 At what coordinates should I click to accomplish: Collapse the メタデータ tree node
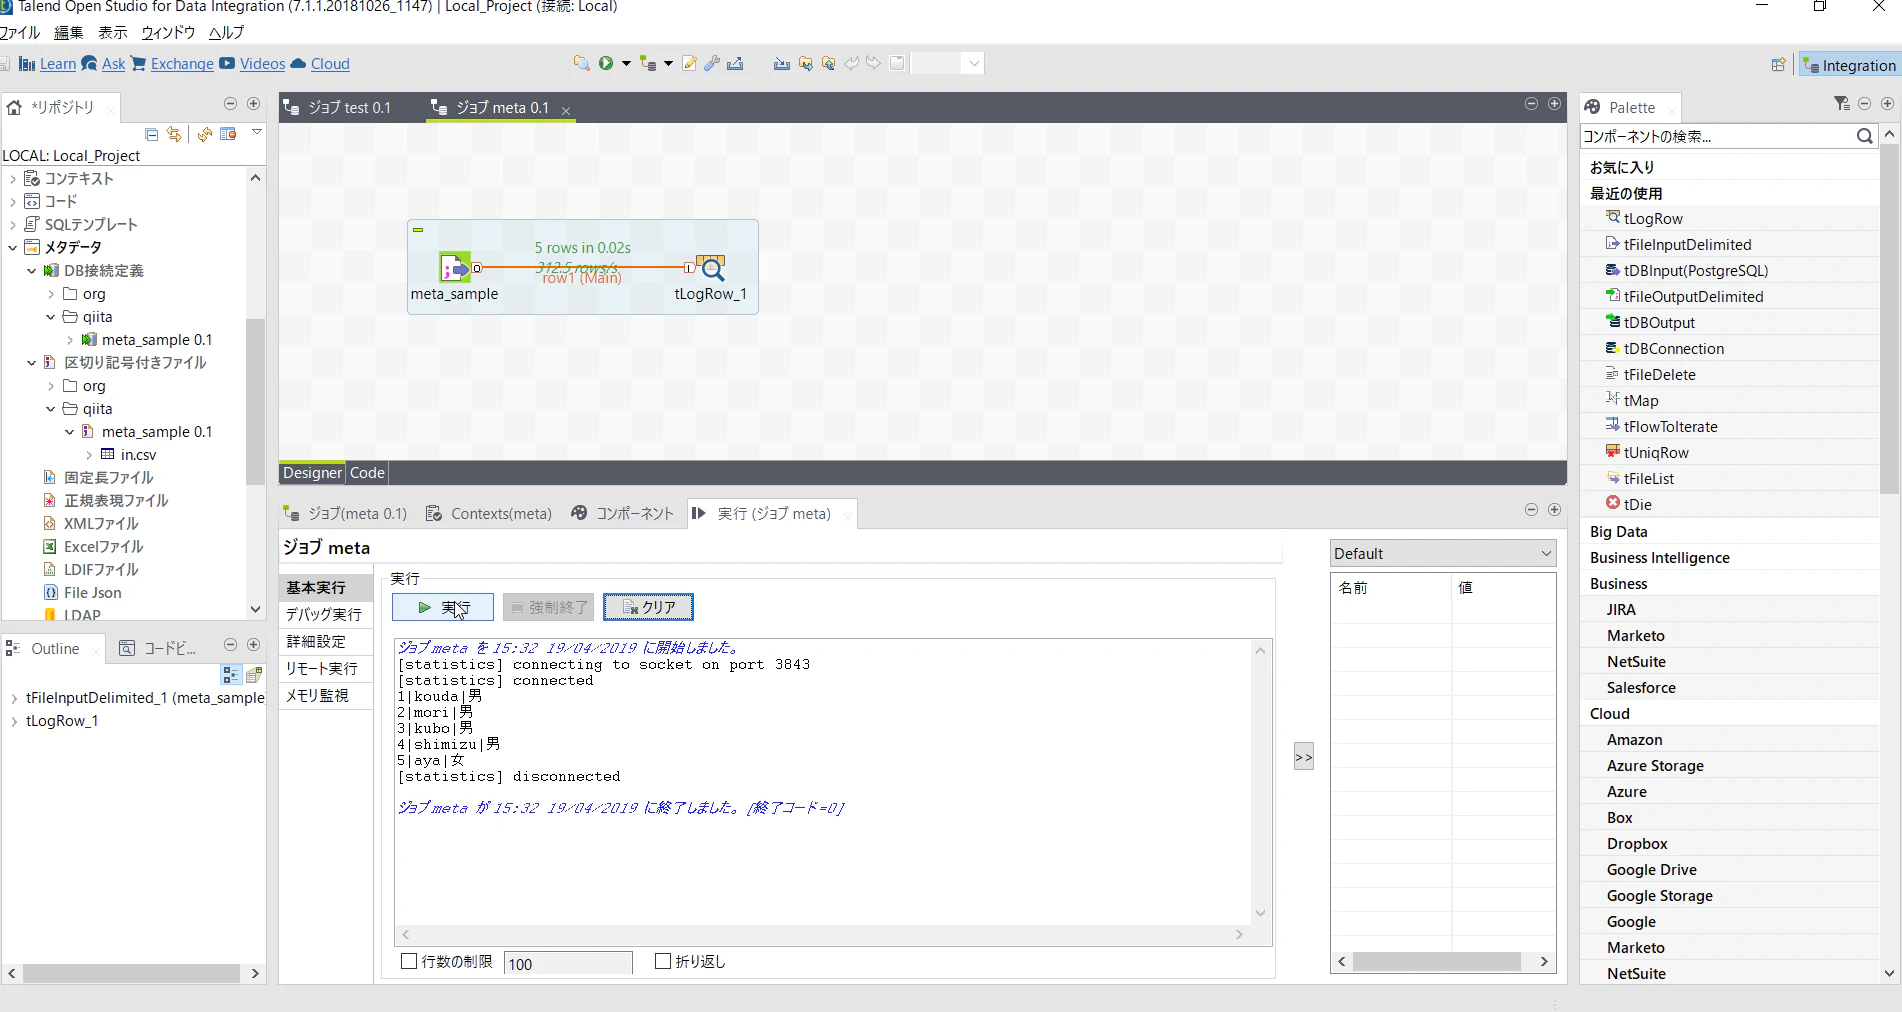pyautogui.click(x=13, y=247)
